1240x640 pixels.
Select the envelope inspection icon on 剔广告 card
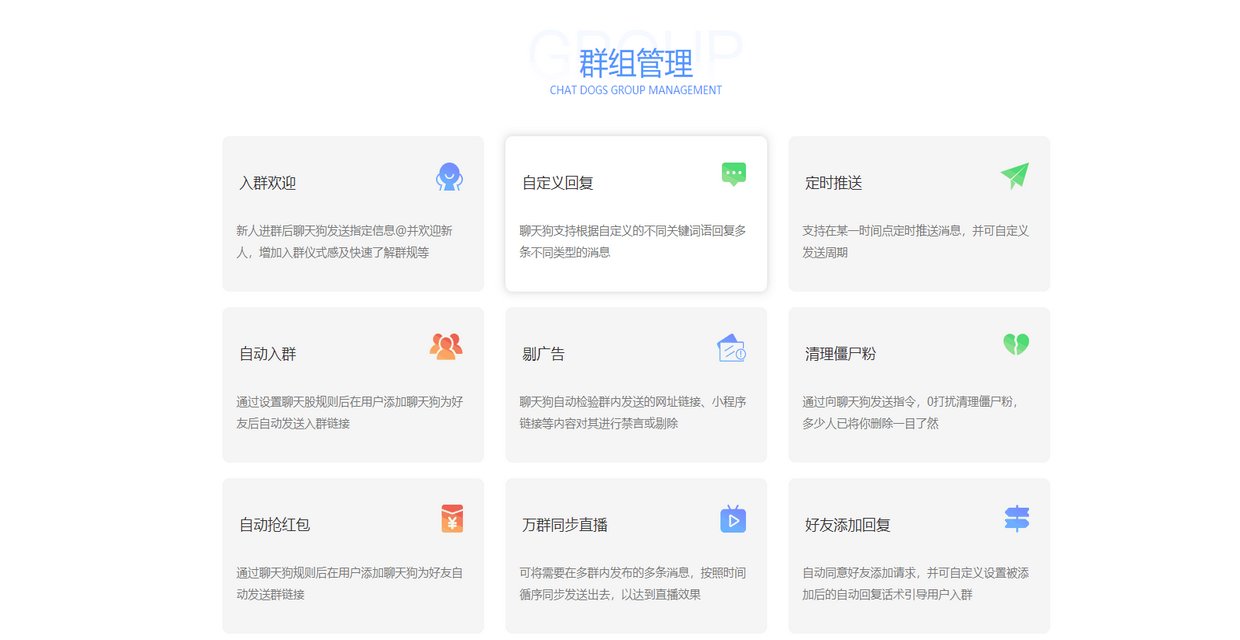click(x=732, y=345)
